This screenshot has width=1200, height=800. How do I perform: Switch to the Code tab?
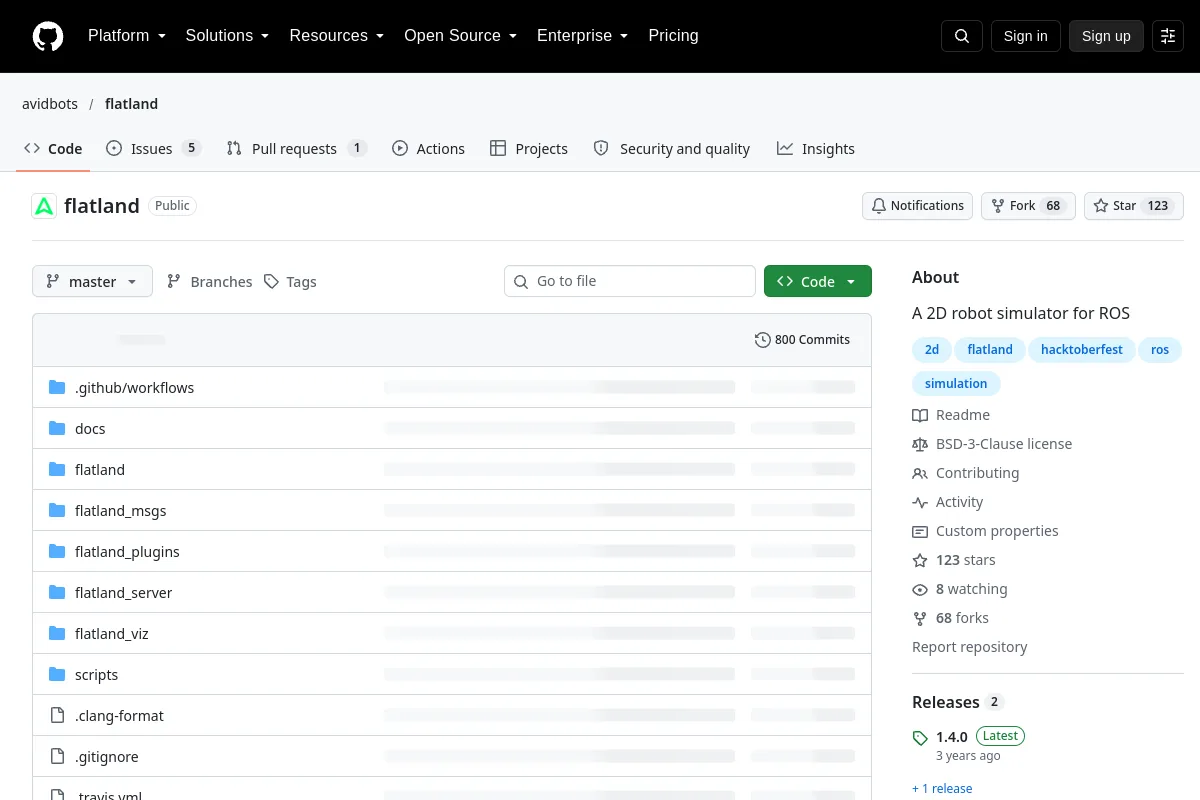coord(54,149)
